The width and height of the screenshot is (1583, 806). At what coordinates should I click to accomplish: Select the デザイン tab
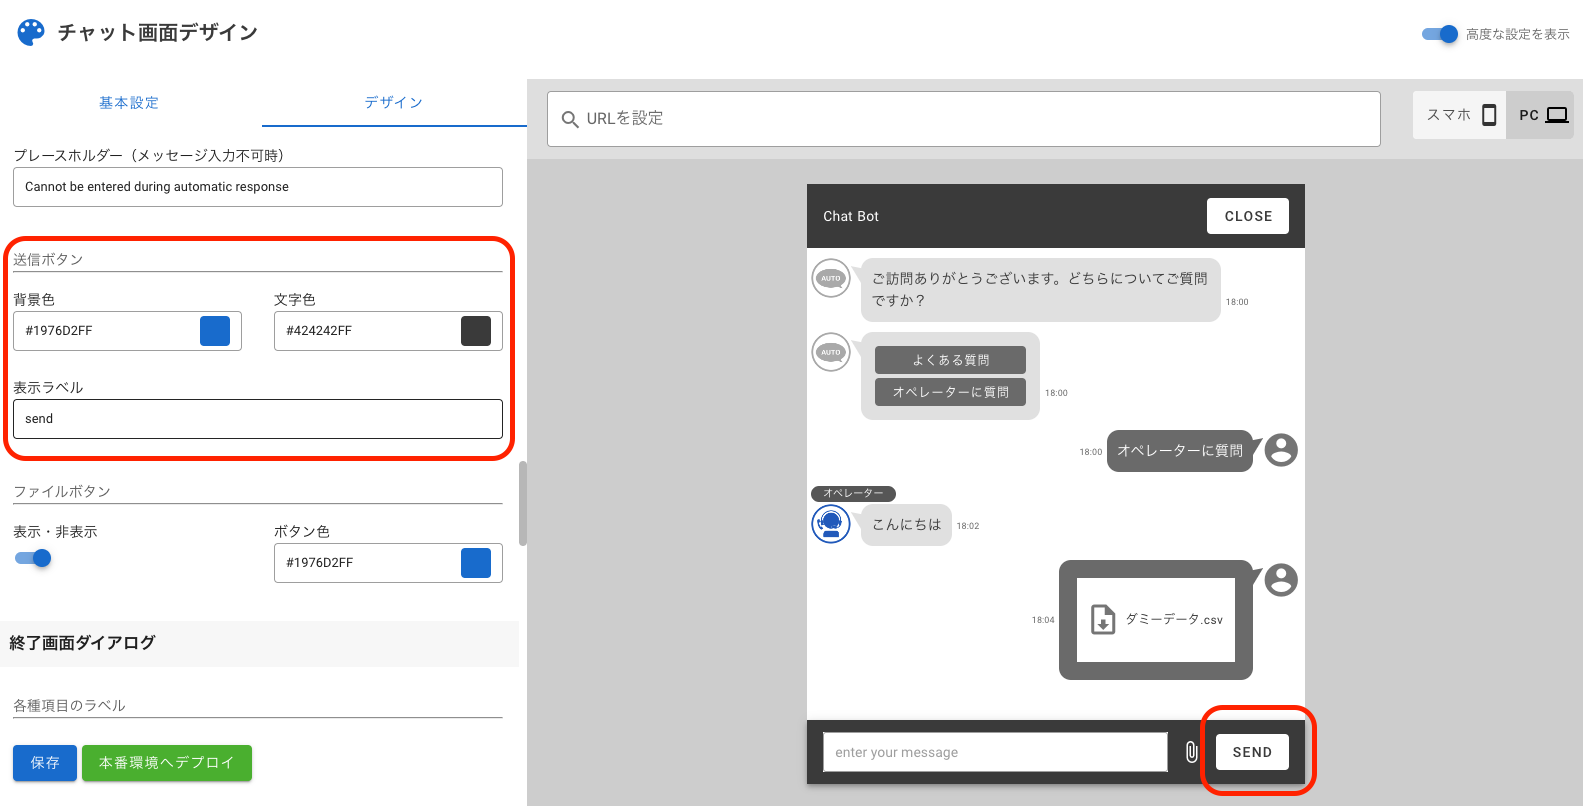click(x=393, y=103)
